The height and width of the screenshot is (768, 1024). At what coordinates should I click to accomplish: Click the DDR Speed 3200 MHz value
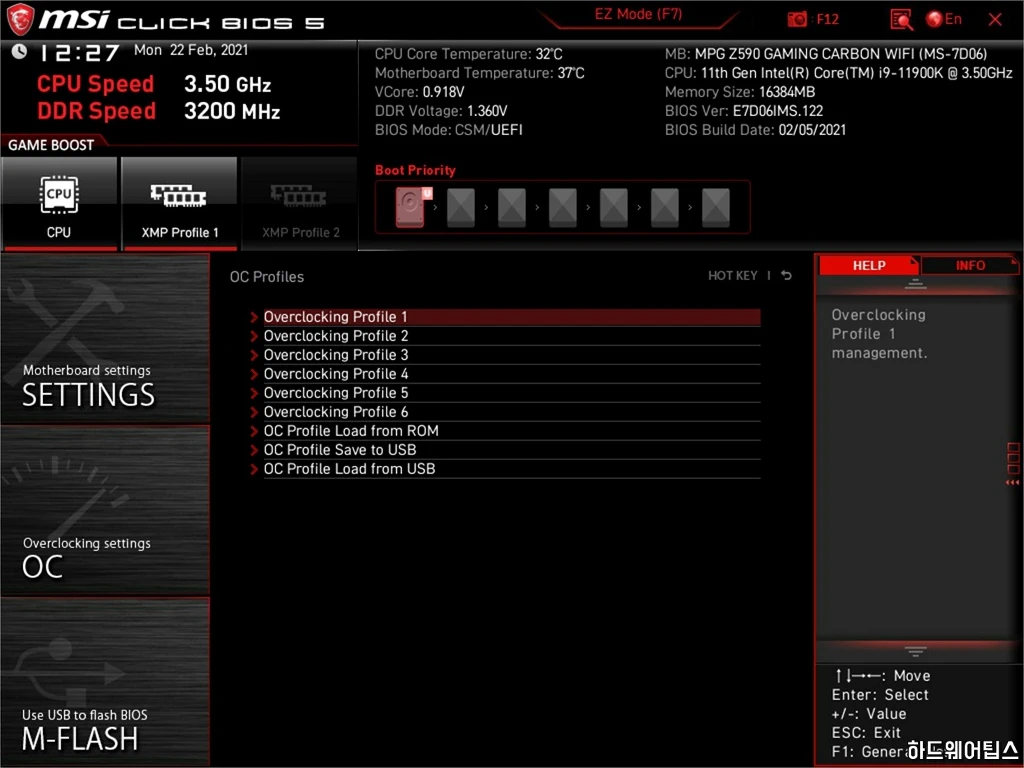pos(232,111)
